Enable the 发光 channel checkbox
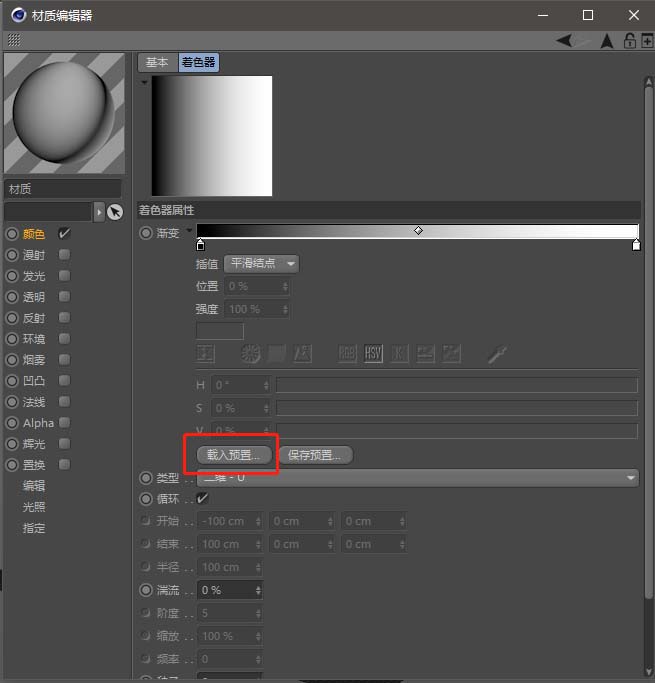The width and height of the screenshot is (655, 683). pos(64,275)
